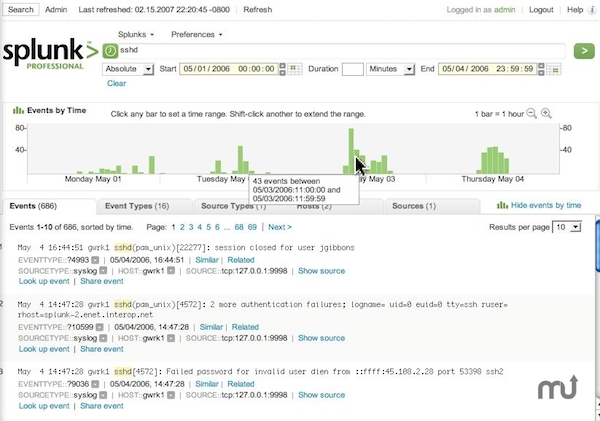Click inside the sshd search field
The width and height of the screenshot is (600, 421).
click(x=341, y=51)
